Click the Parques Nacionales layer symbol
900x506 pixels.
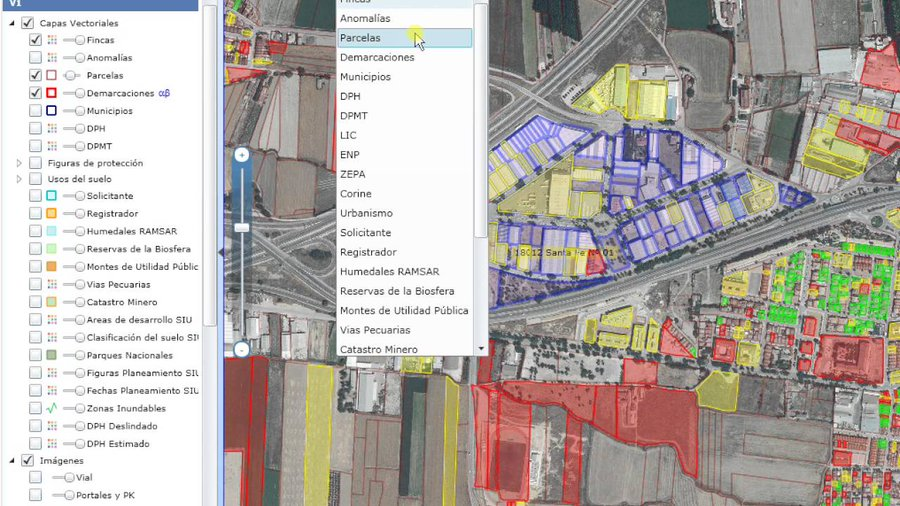coord(52,356)
